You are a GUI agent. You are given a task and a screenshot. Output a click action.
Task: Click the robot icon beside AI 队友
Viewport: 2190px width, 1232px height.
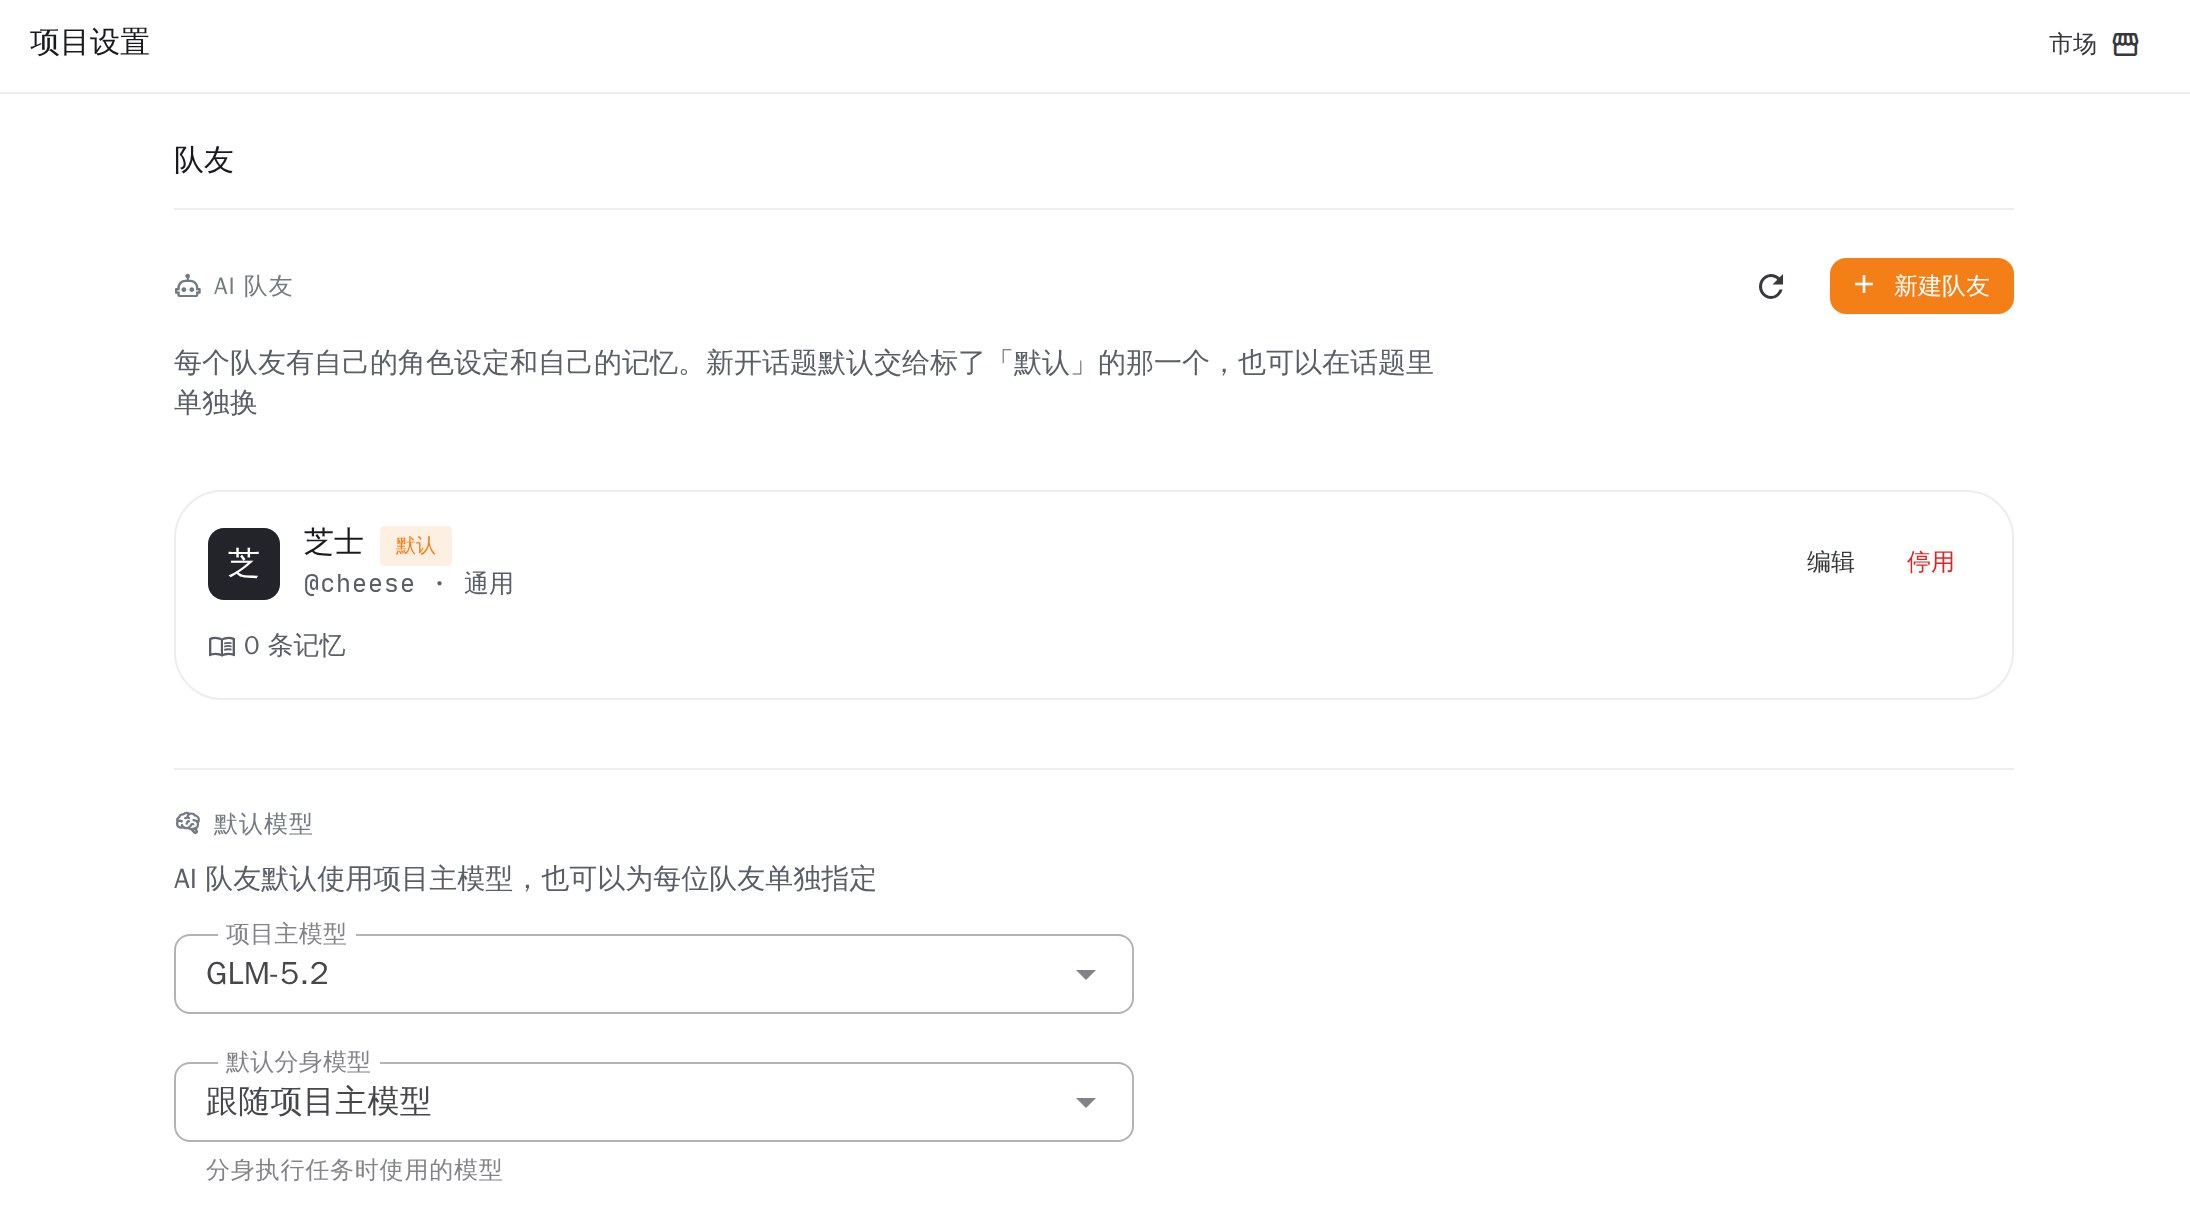188,286
